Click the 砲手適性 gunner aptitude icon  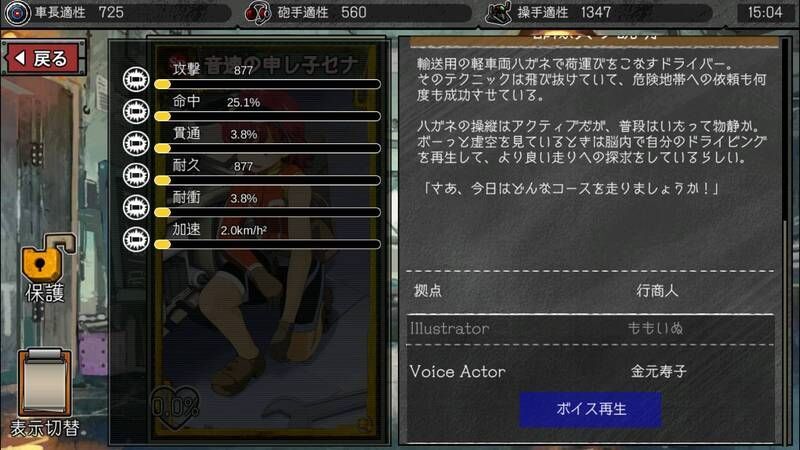(x=258, y=13)
